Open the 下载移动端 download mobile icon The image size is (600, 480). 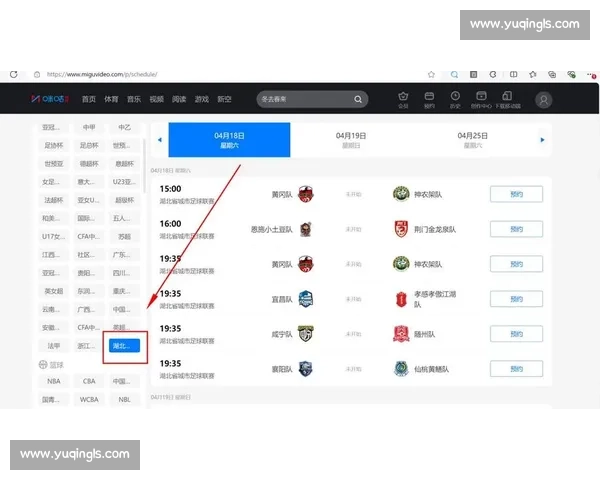click(x=508, y=100)
